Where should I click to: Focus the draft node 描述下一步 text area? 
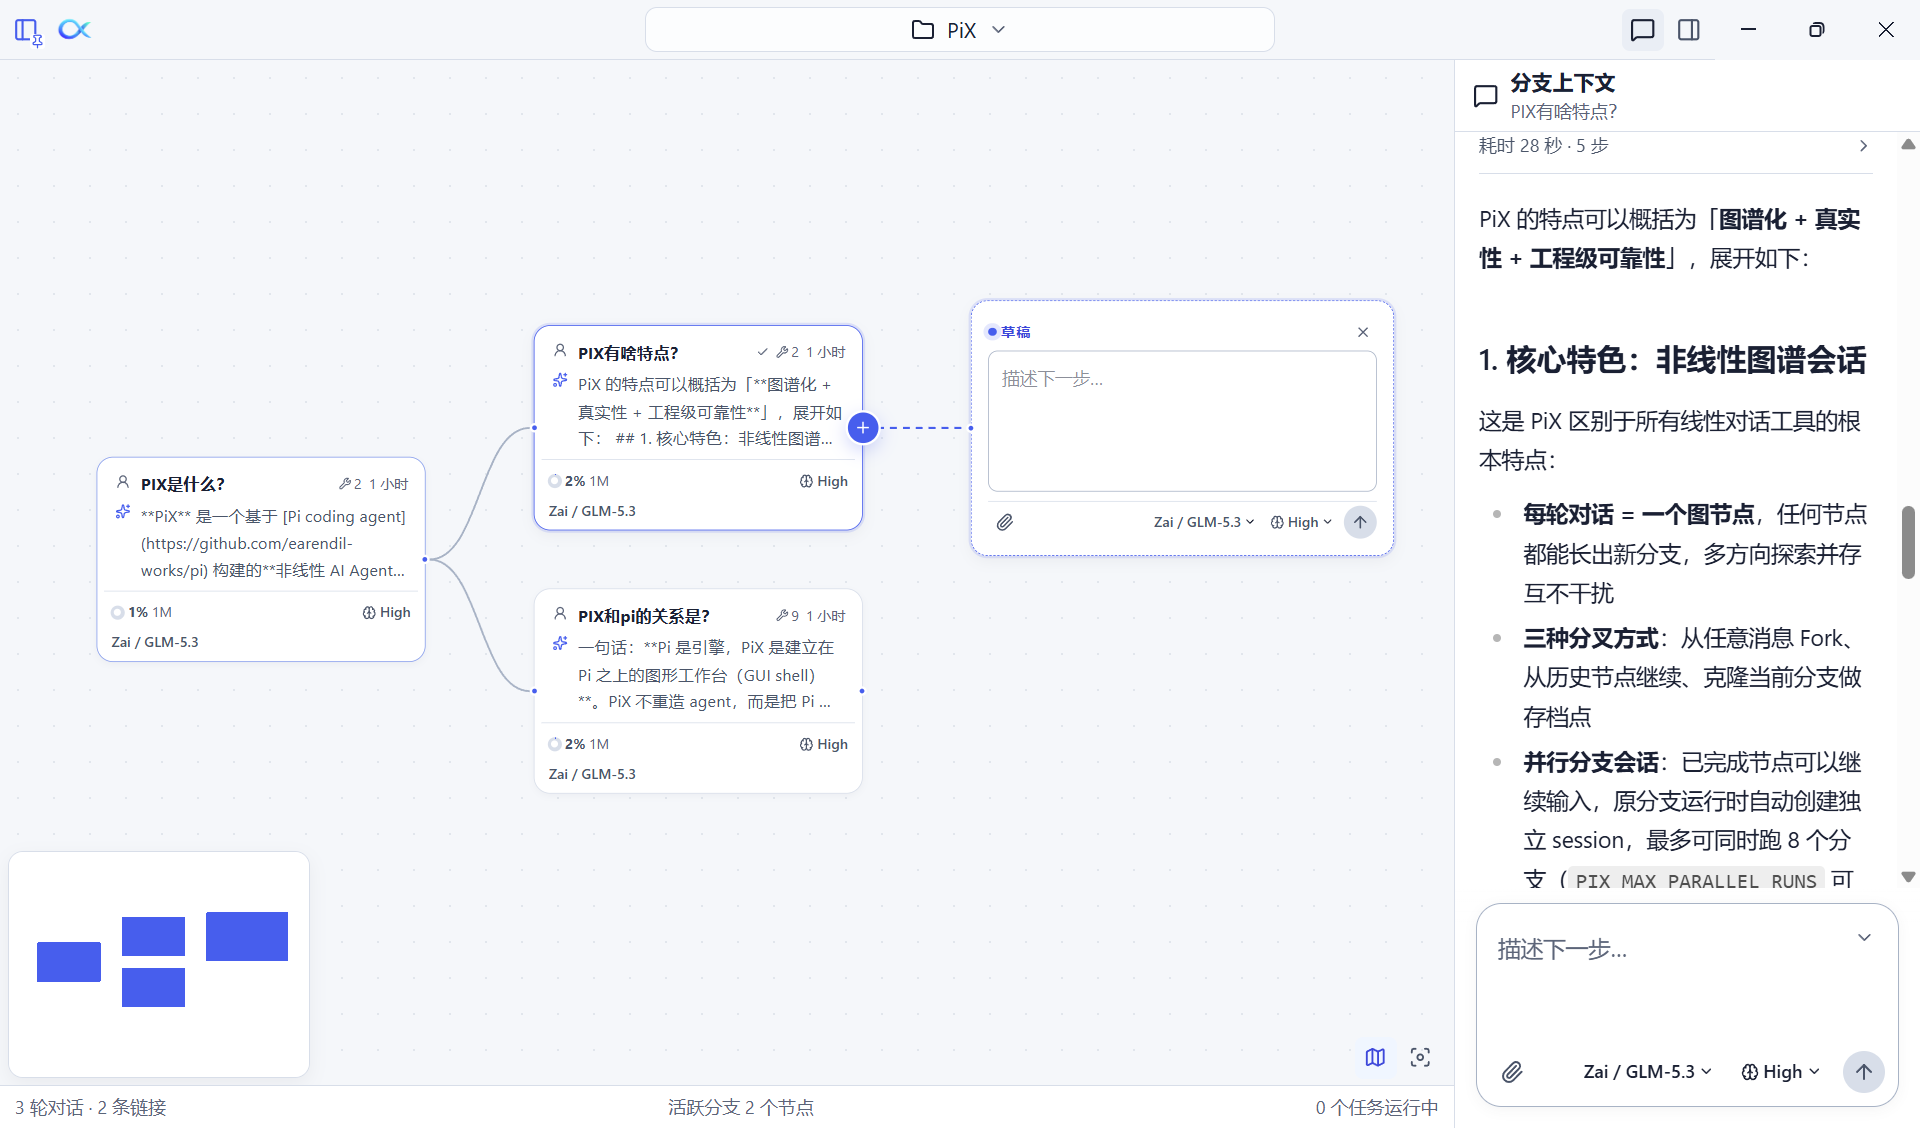pyautogui.click(x=1182, y=421)
